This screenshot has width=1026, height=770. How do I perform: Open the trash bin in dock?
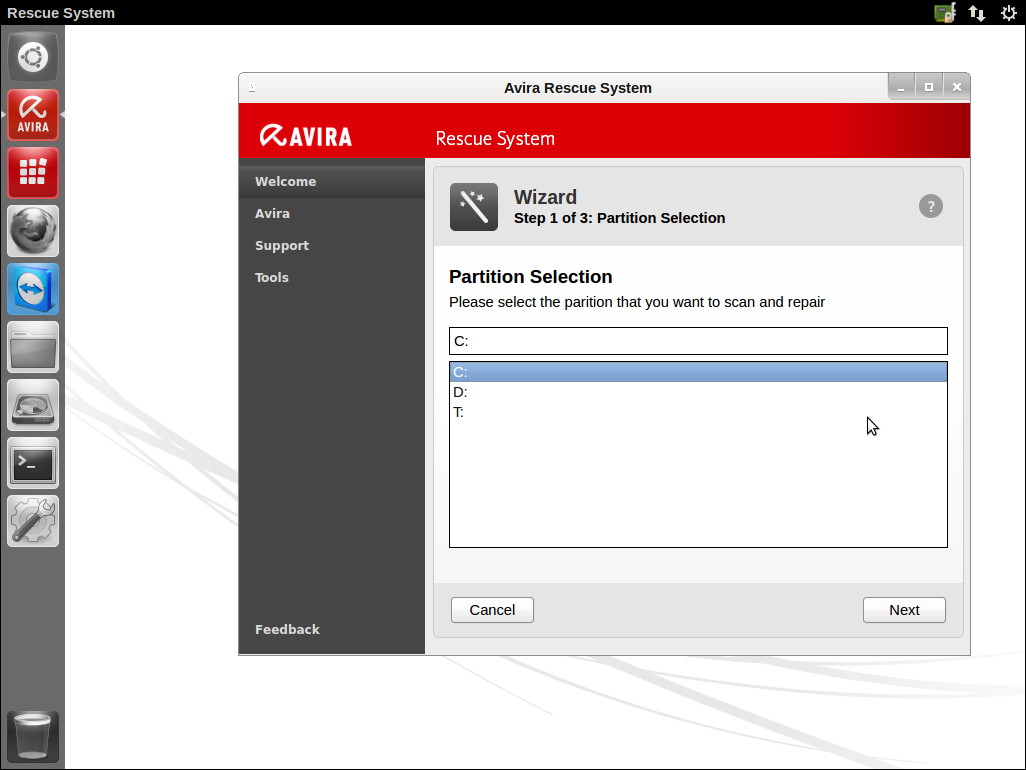33,737
